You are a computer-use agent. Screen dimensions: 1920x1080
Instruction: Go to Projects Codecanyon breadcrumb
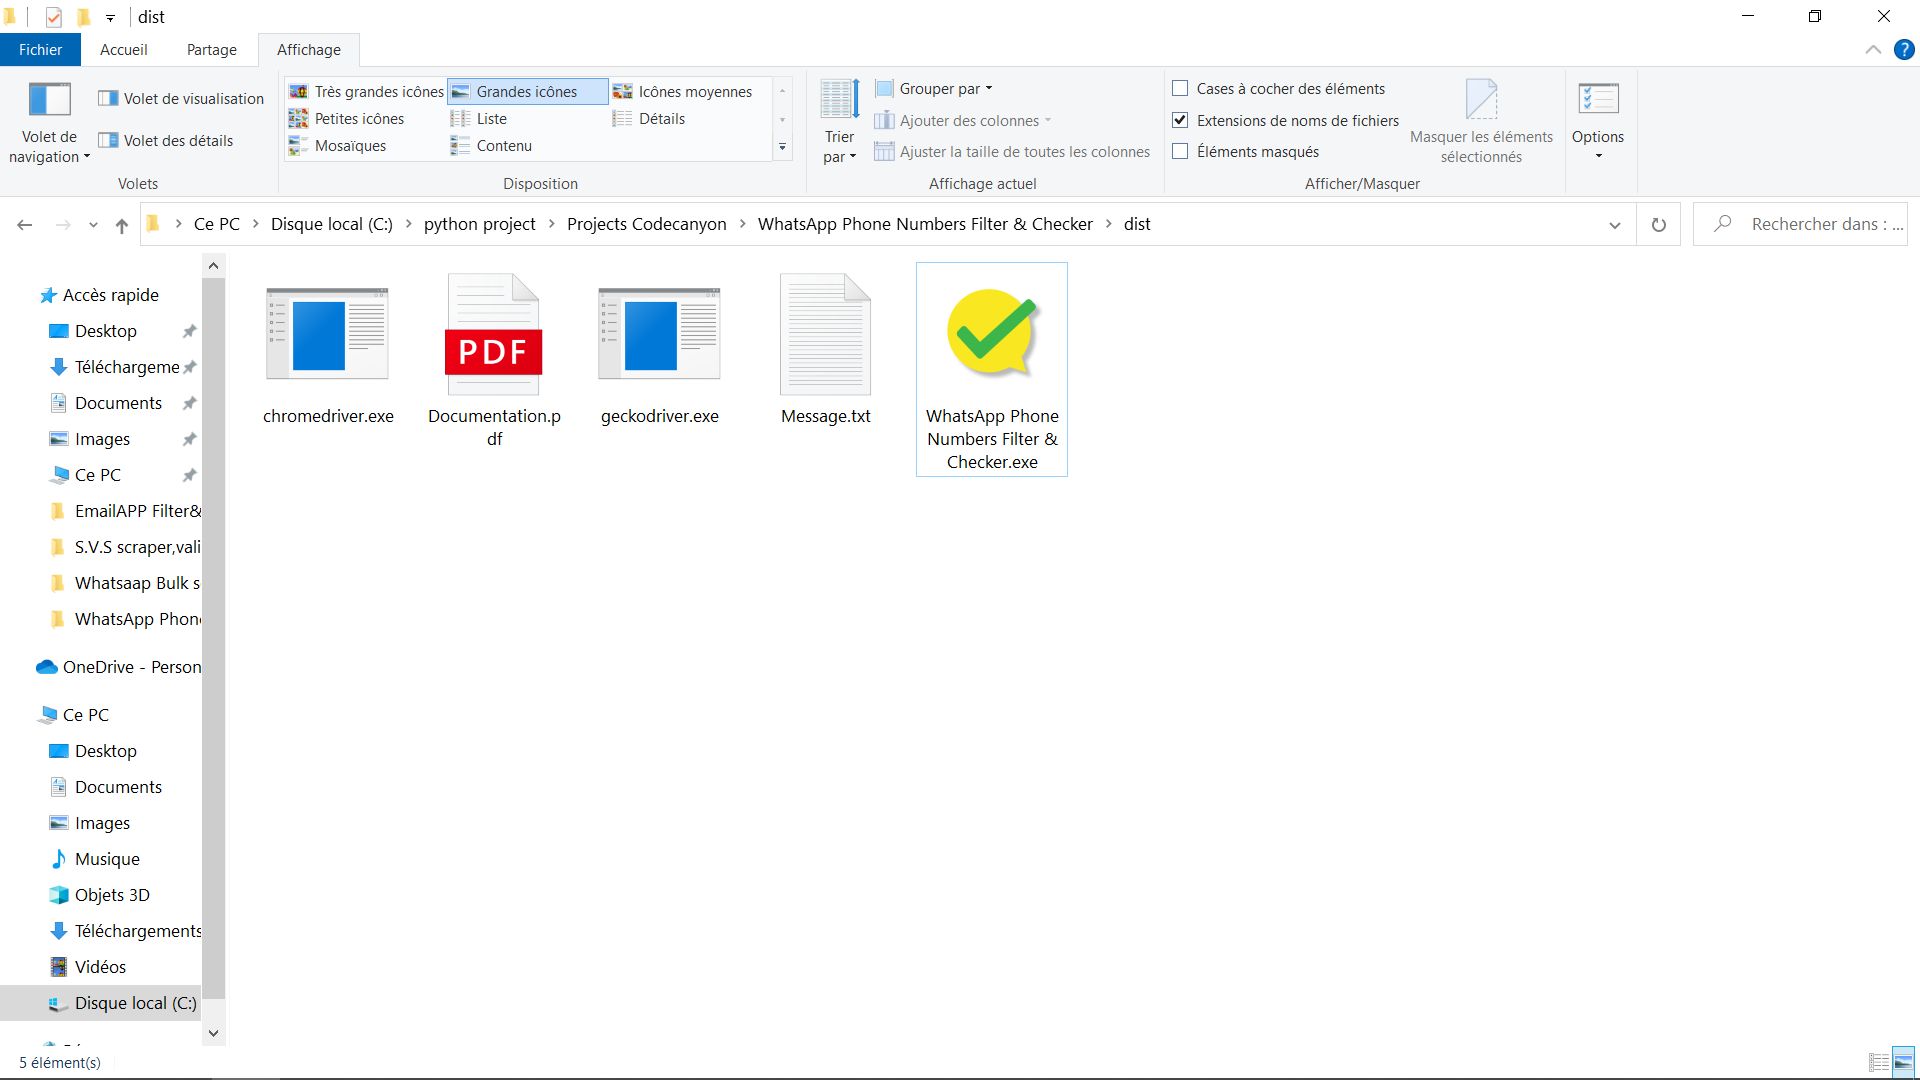click(647, 224)
